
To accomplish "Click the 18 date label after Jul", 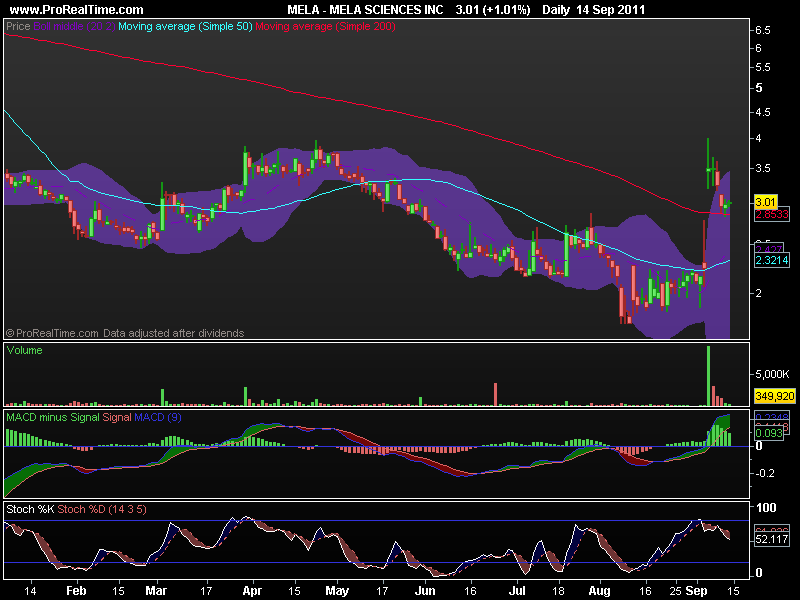I will [x=559, y=591].
